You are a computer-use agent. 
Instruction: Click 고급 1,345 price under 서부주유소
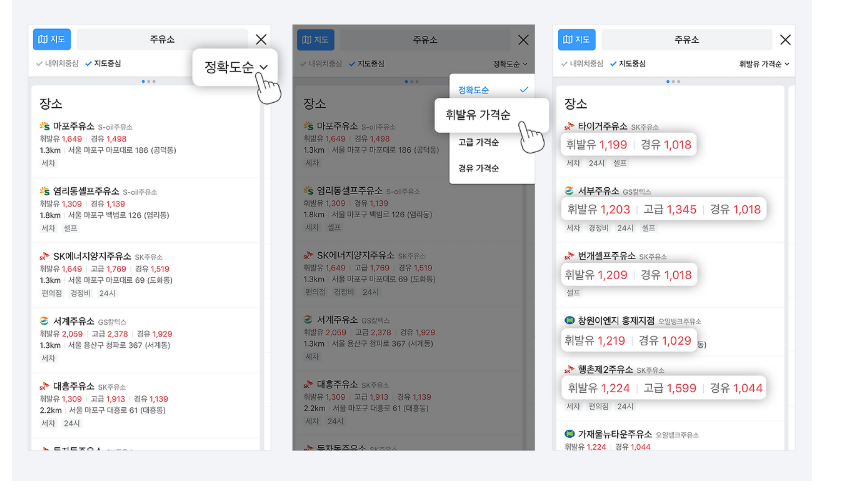(x=670, y=209)
